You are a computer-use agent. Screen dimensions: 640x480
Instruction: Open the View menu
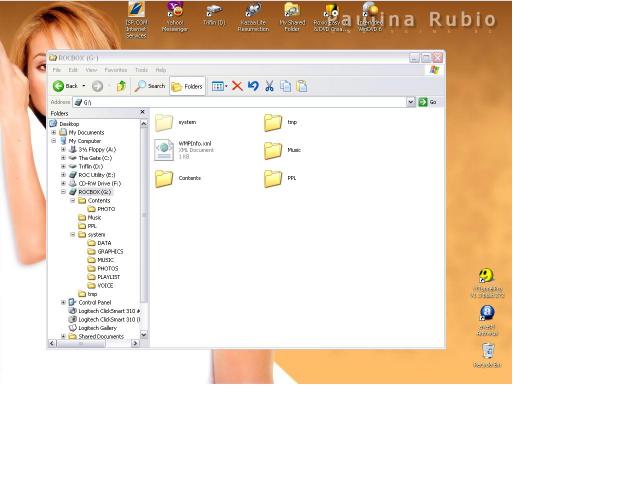tap(91, 70)
